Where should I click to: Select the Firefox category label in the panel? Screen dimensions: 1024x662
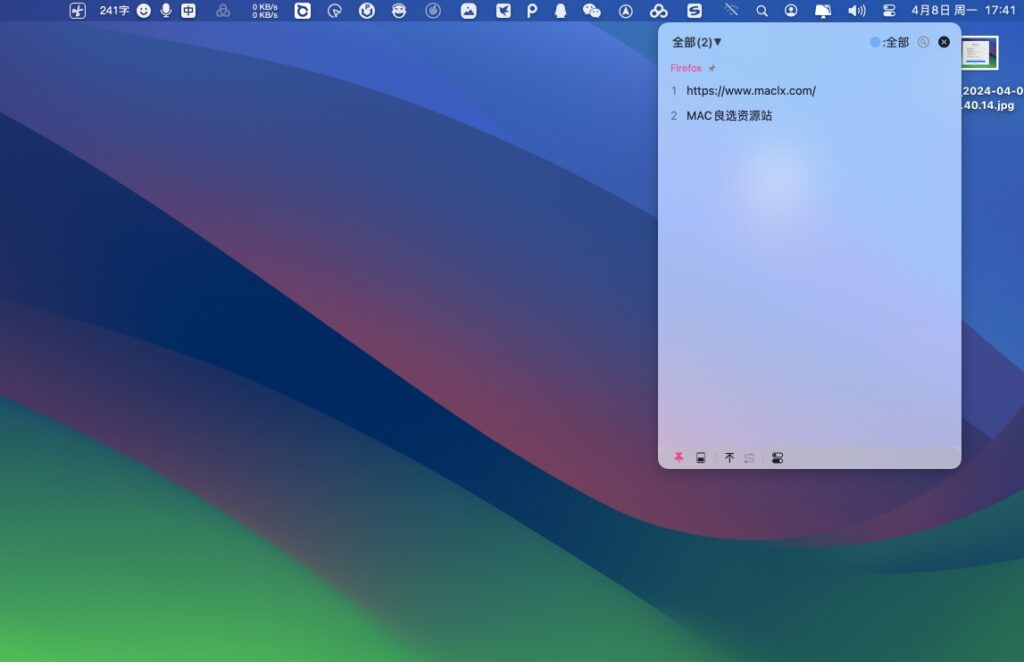tap(686, 68)
